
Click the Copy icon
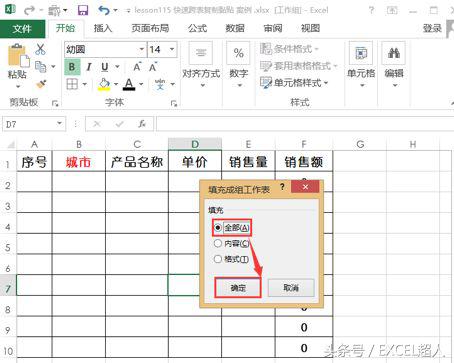(x=41, y=67)
